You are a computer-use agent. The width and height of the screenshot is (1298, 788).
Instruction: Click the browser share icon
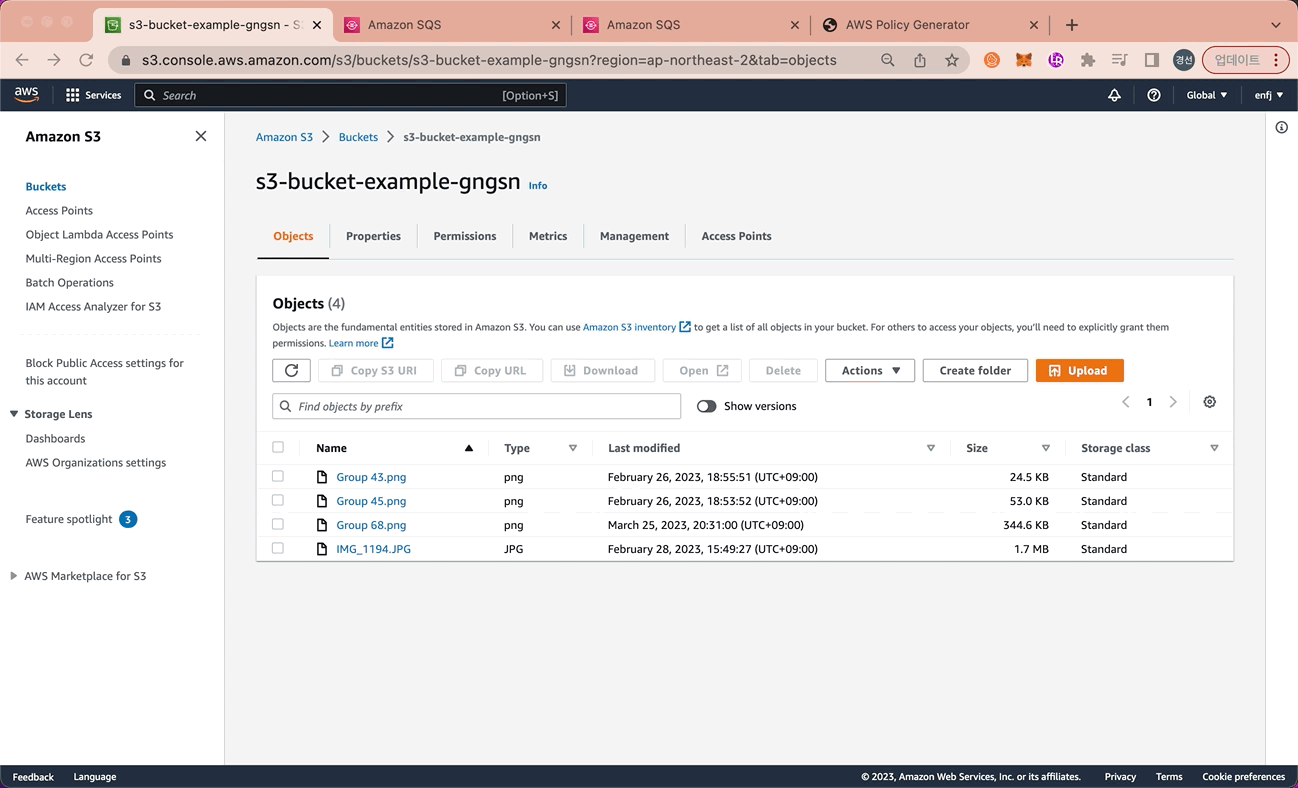920,60
